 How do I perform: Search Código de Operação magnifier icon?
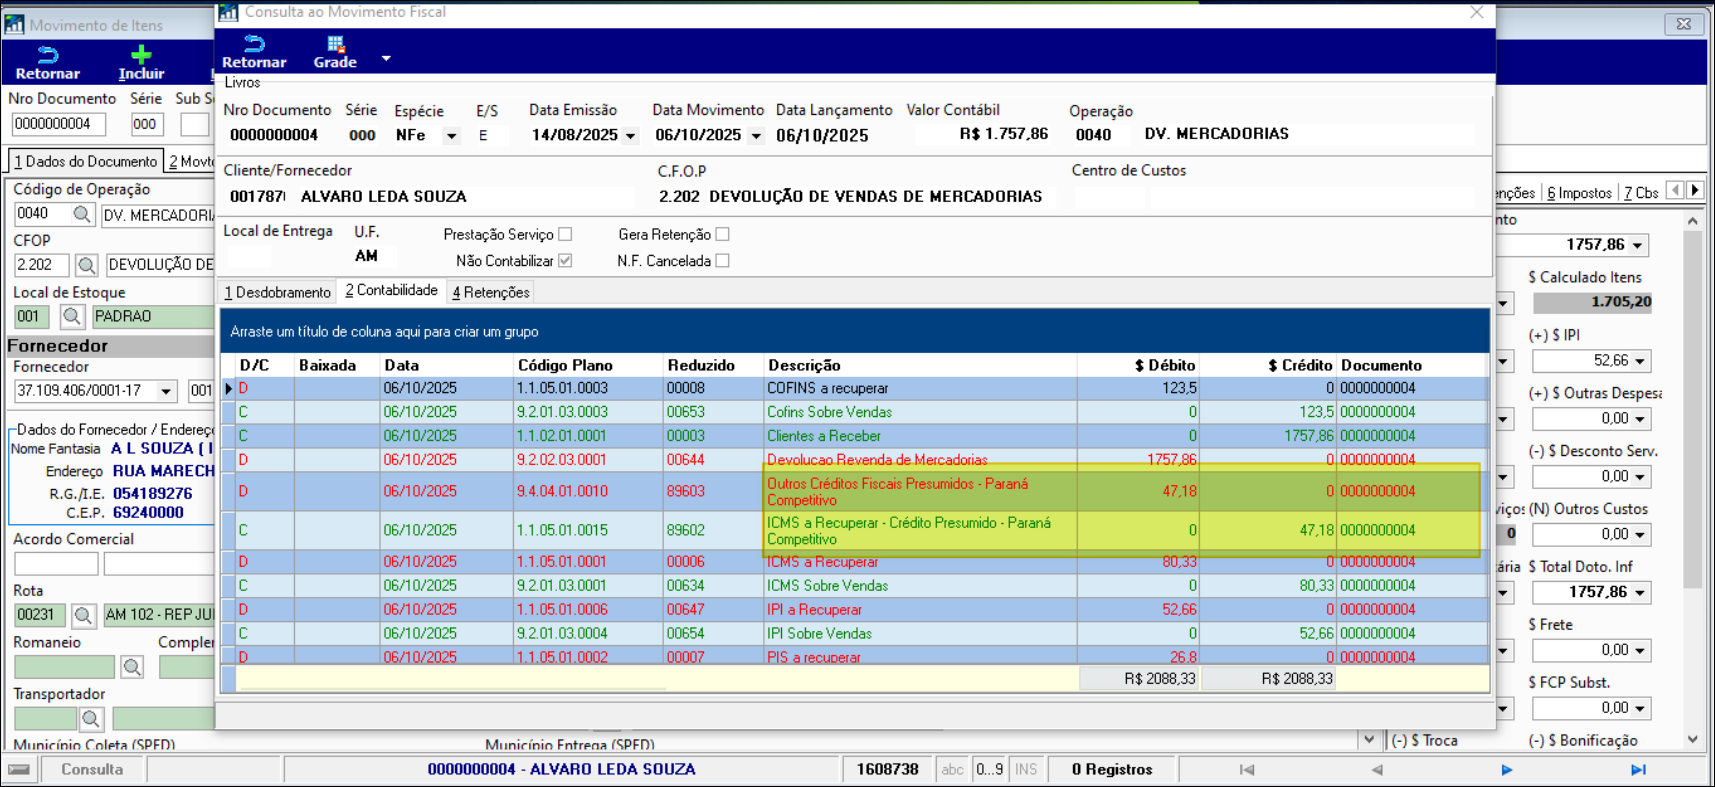point(82,214)
